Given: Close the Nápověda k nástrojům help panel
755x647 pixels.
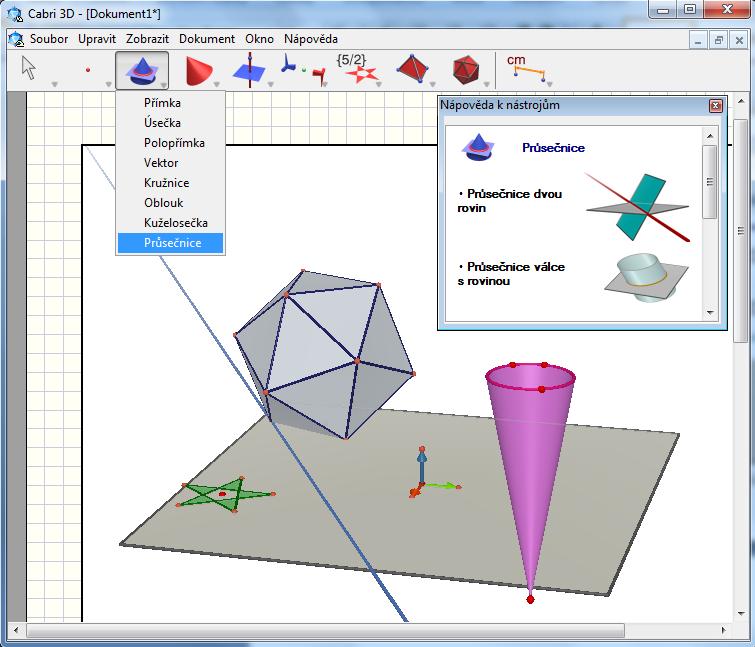Looking at the screenshot, I should coord(716,106).
